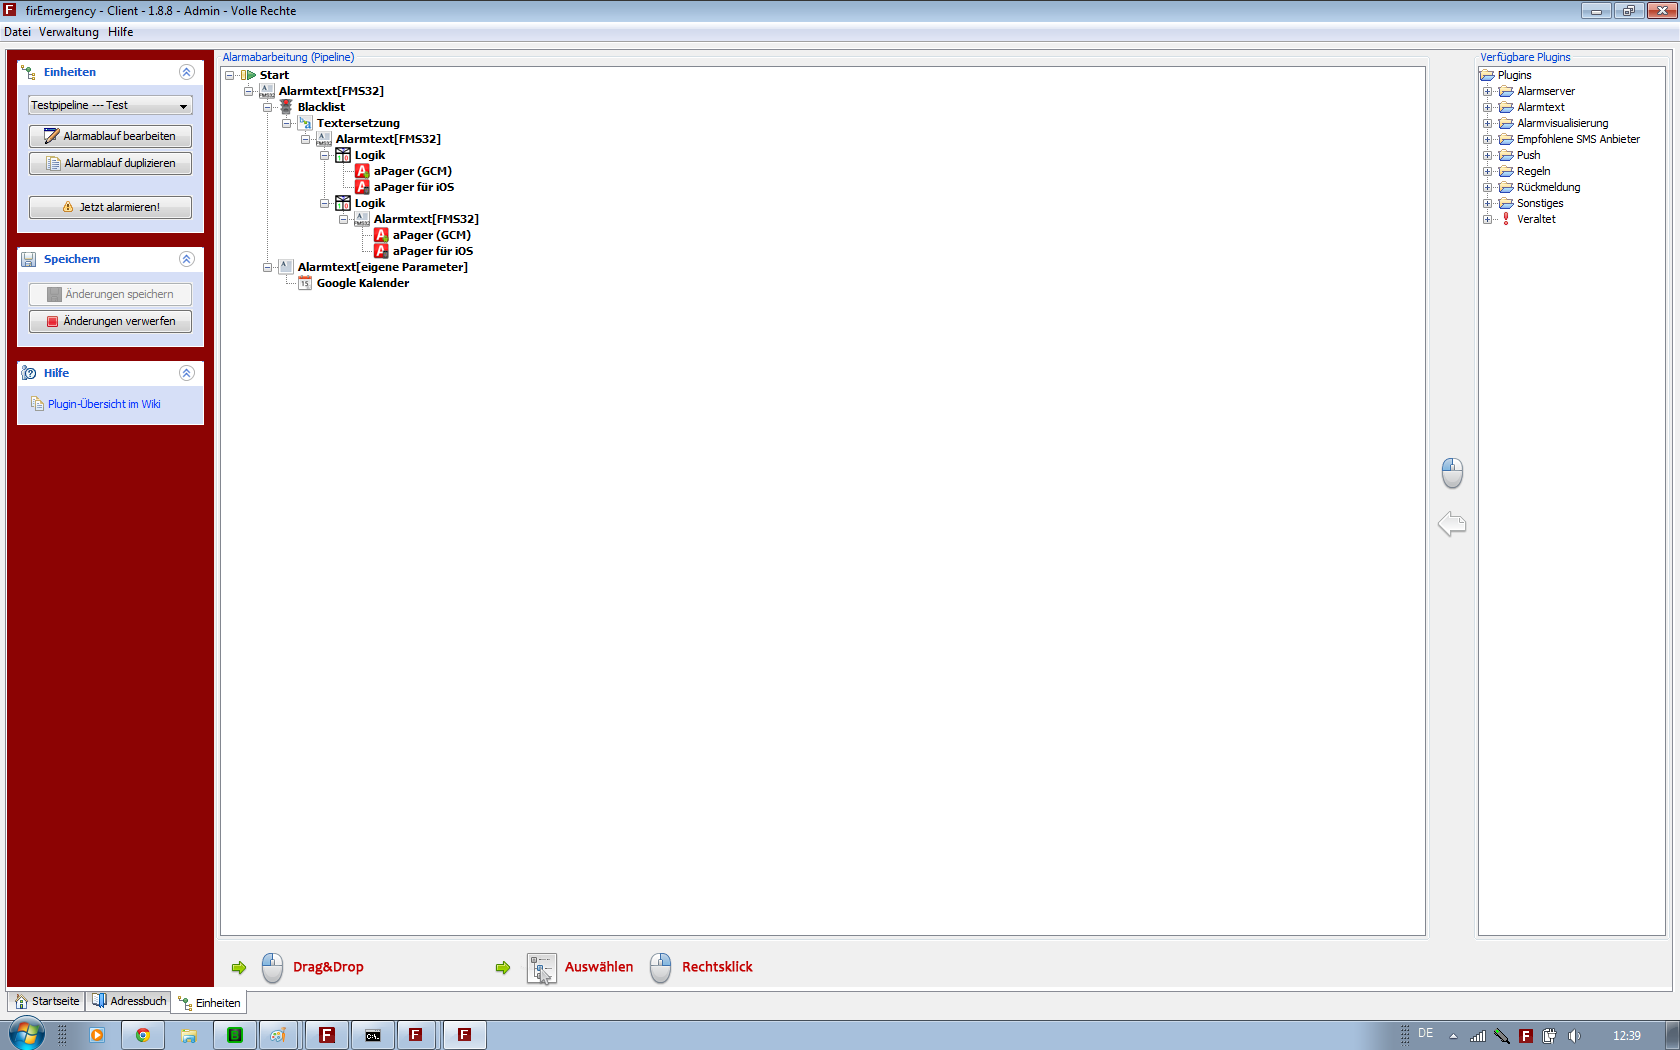Select Alarmtext[eigene Parameter] tree node
1680x1050 pixels.
point(382,267)
